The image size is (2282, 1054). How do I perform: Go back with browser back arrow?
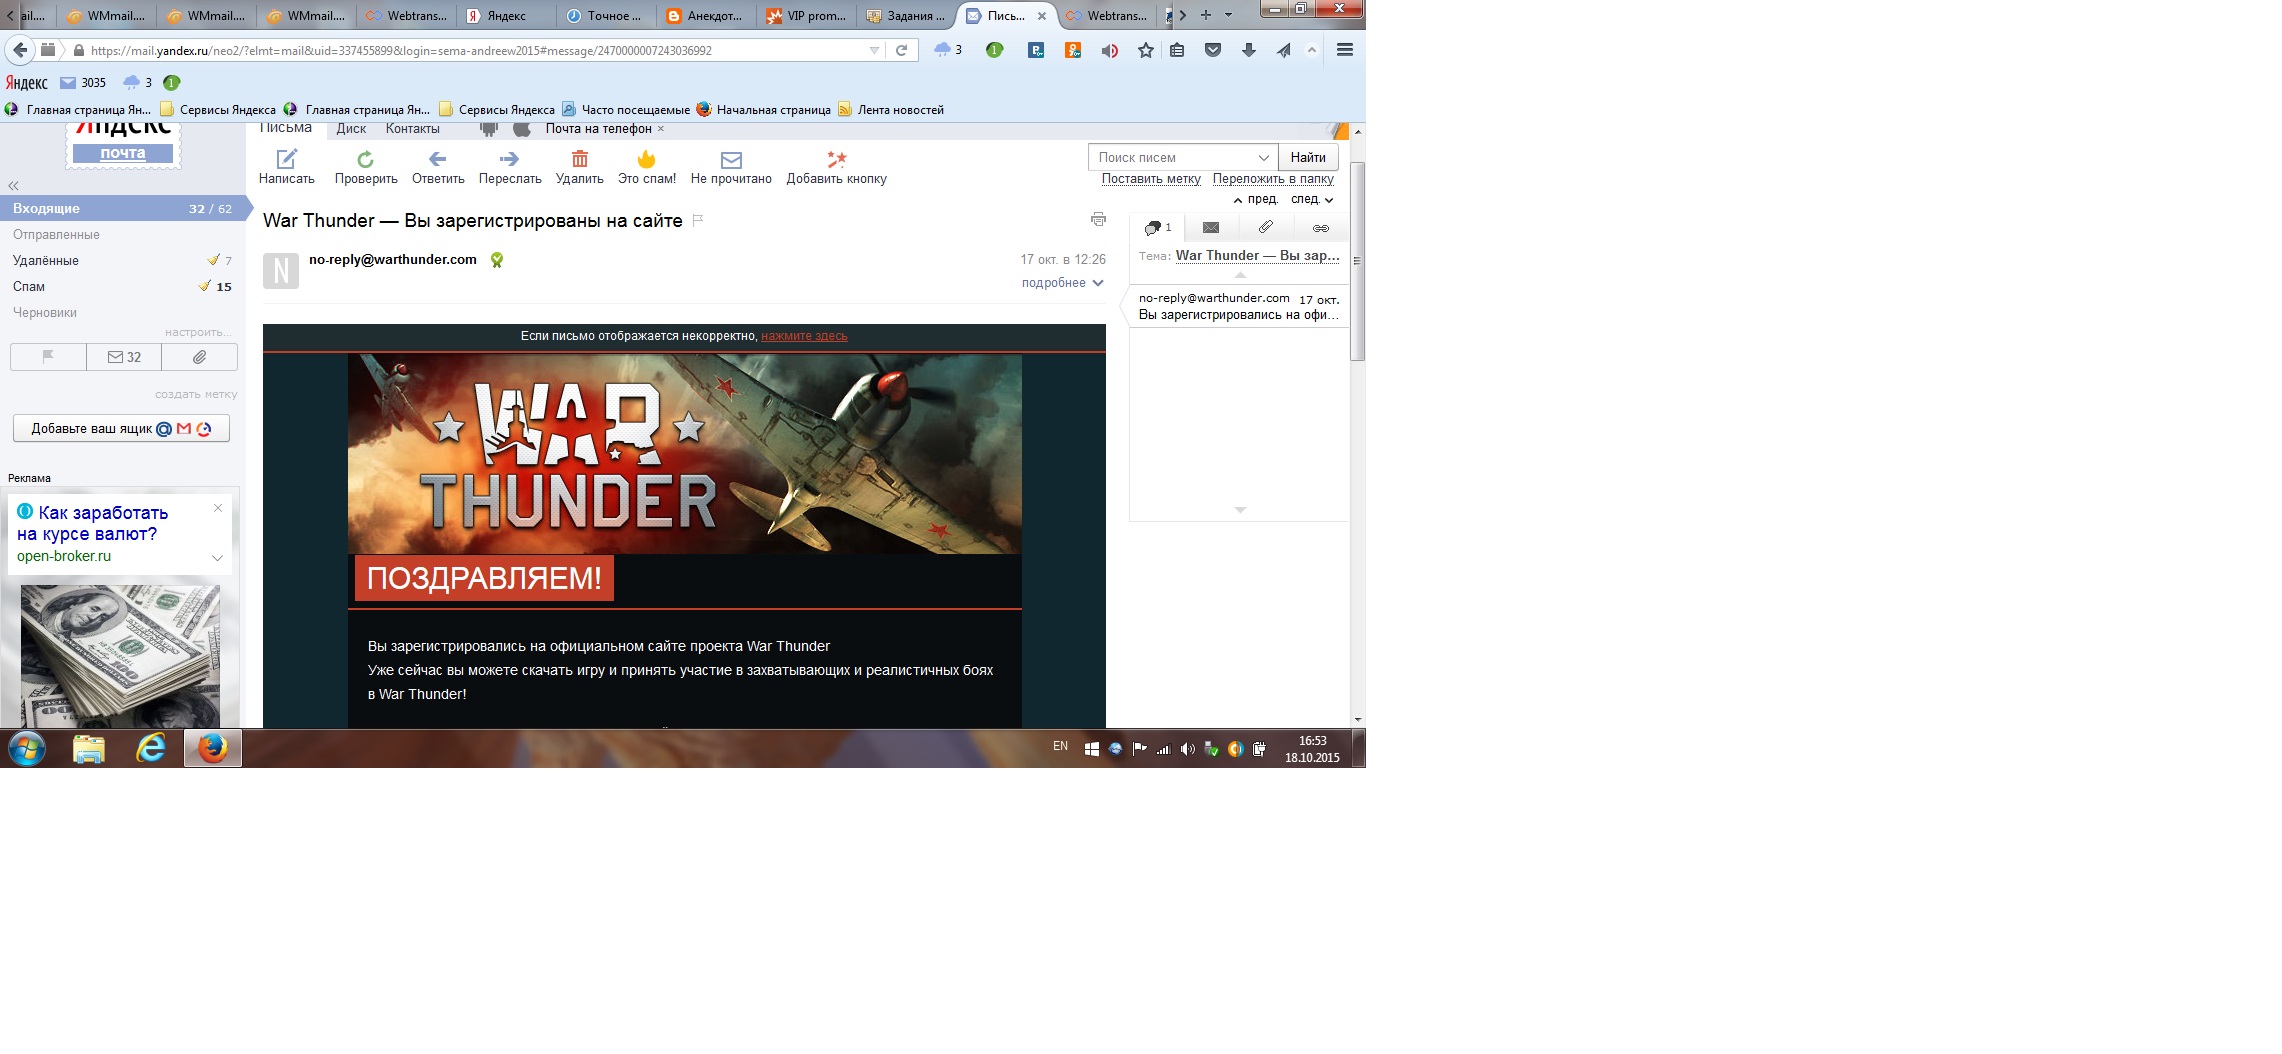[x=20, y=50]
